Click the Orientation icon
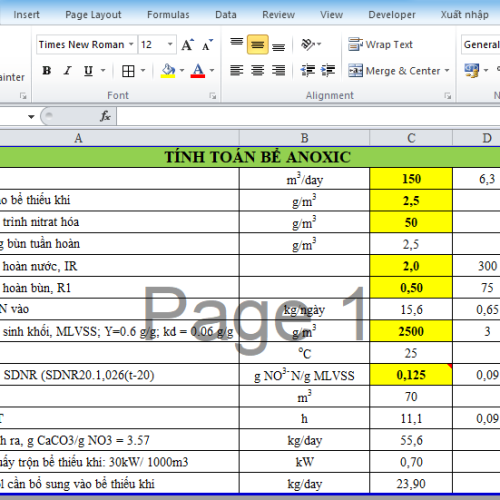This screenshot has height=500, width=500. pyautogui.click(x=308, y=44)
